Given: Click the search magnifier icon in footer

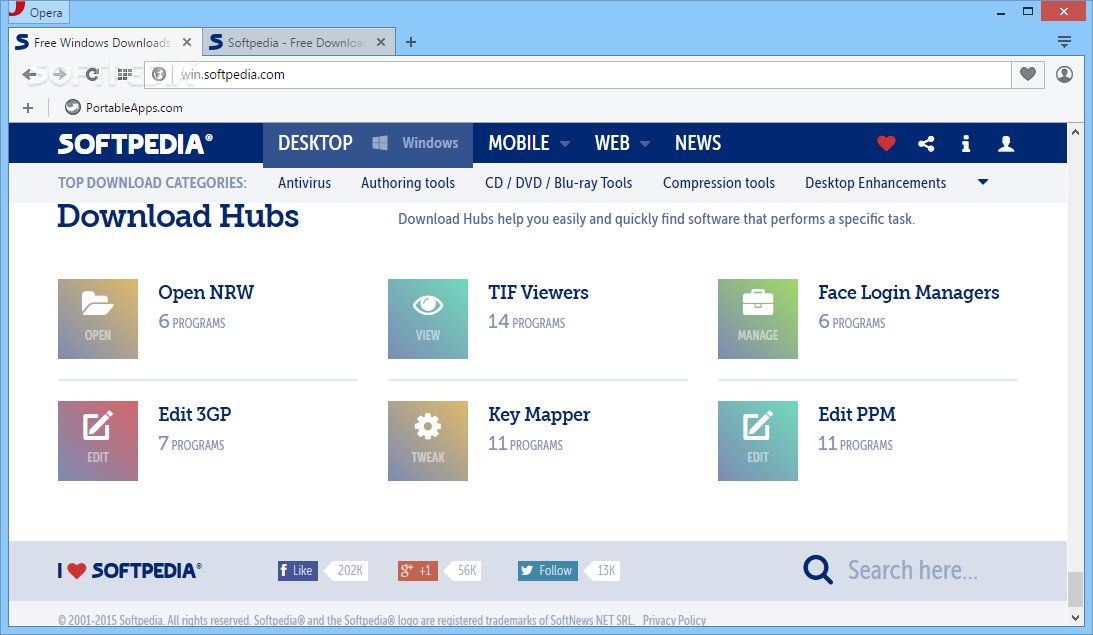Looking at the screenshot, I should tap(818, 569).
